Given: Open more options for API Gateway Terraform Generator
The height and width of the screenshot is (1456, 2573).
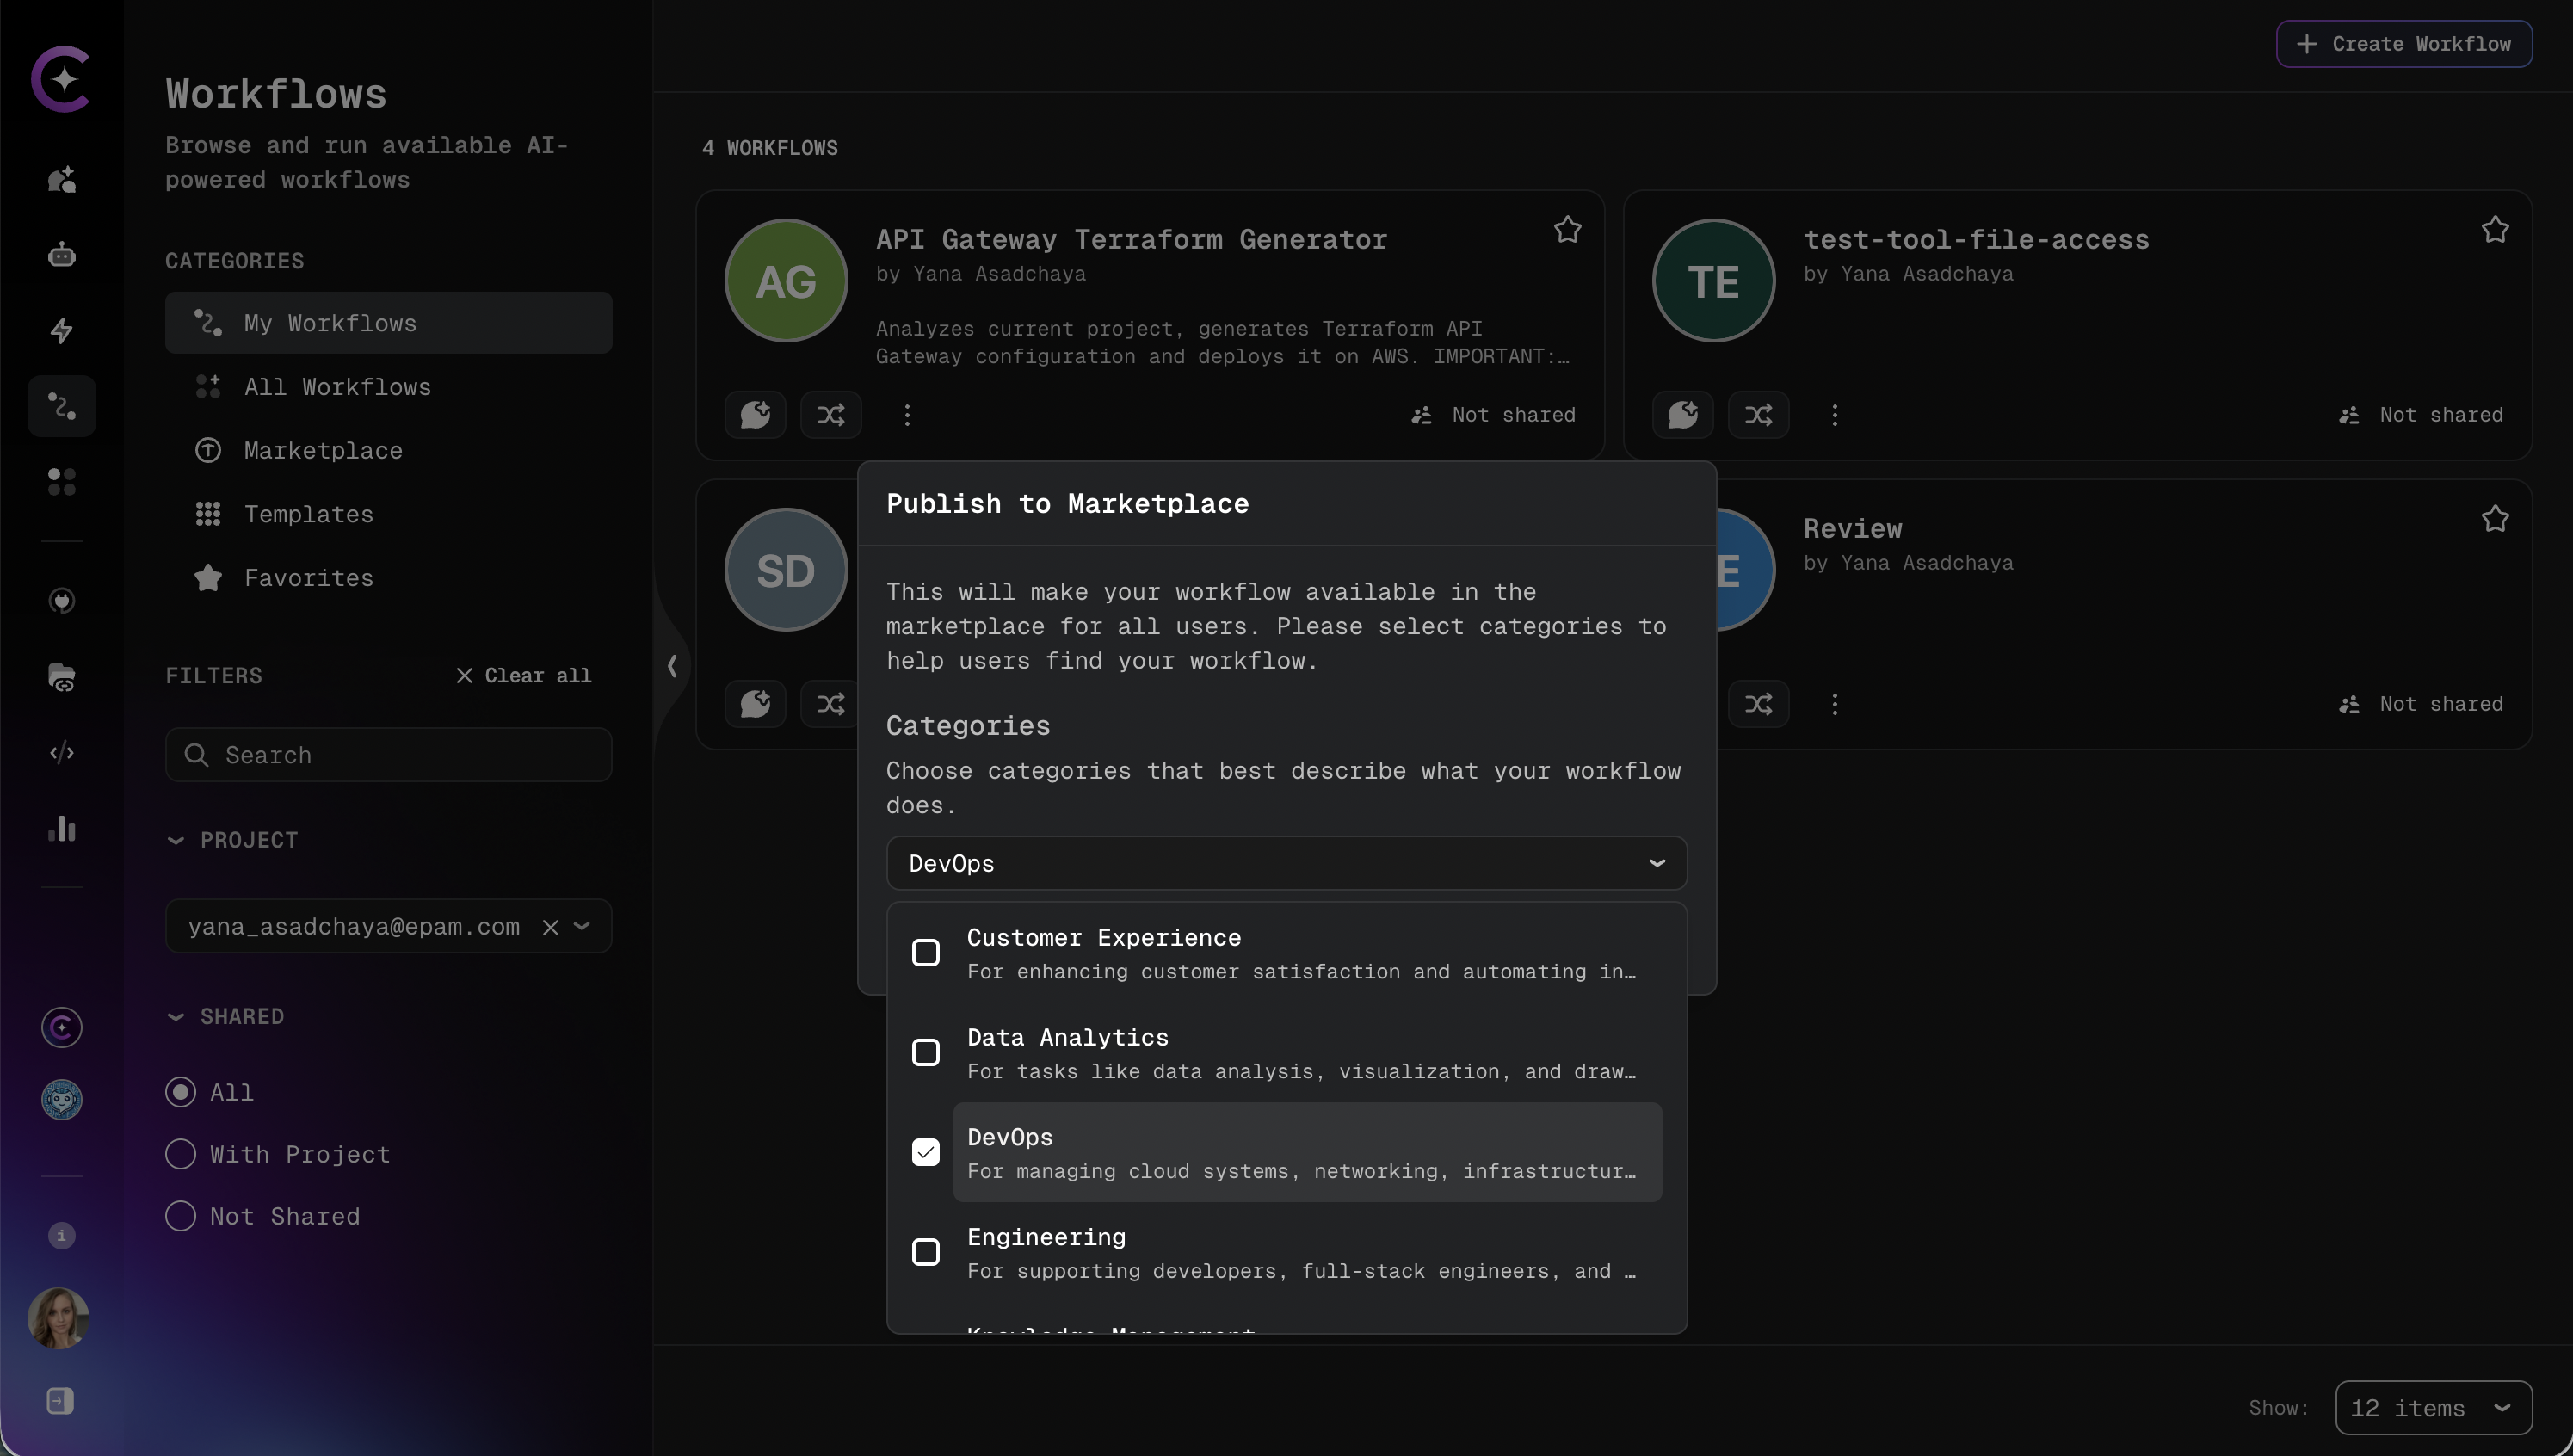Looking at the screenshot, I should point(907,414).
